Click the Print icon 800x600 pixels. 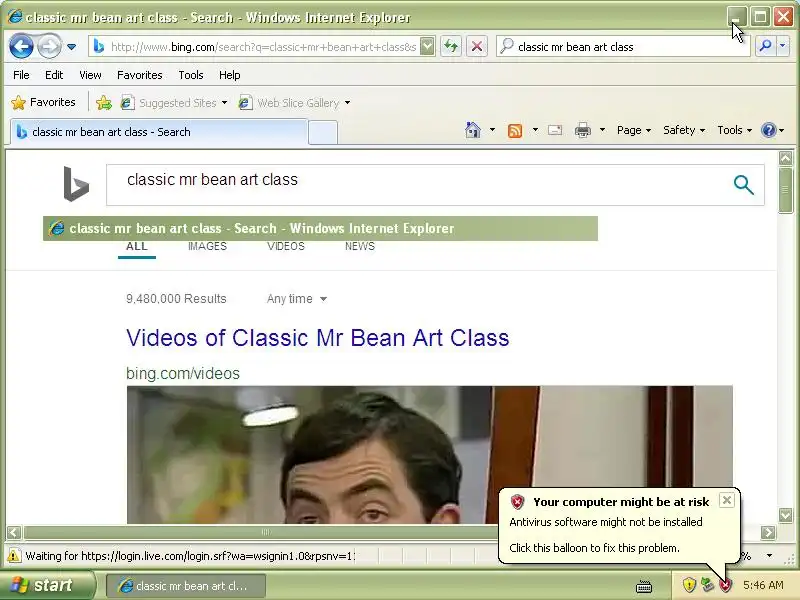click(x=583, y=131)
